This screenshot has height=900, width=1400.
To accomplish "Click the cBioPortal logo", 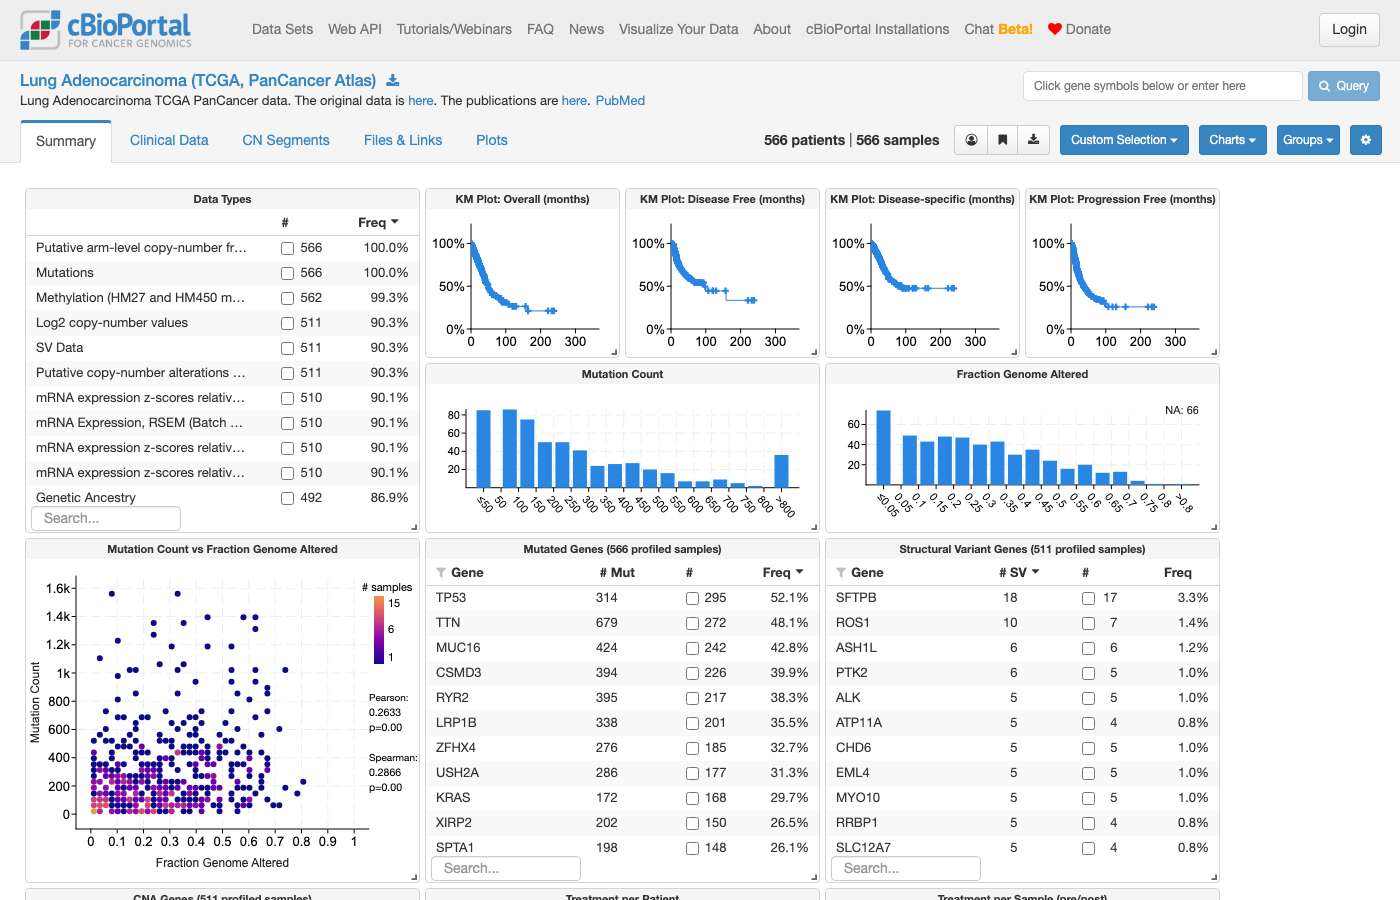I will pyautogui.click(x=106, y=30).
